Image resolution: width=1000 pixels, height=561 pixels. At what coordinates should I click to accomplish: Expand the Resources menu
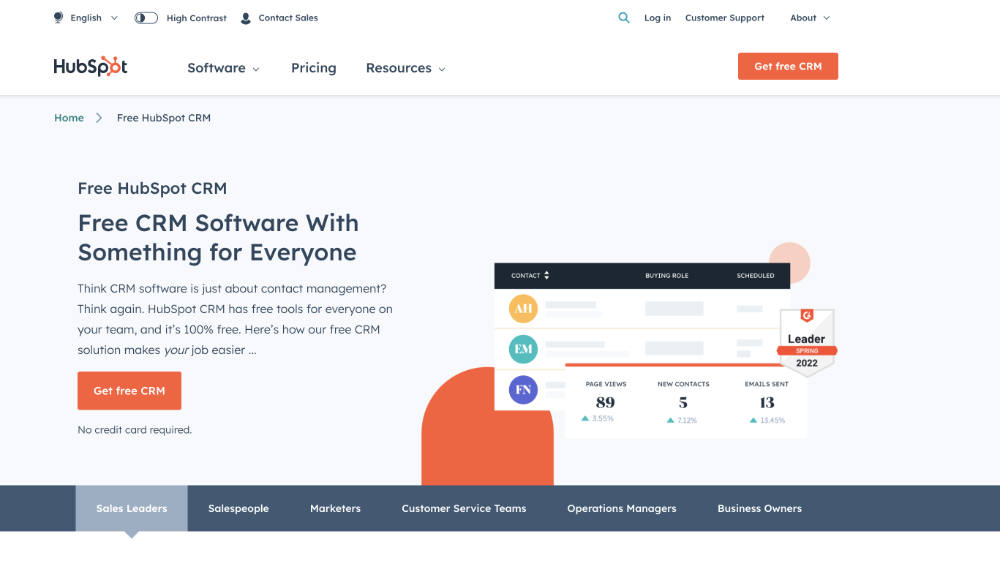(x=406, y=68)
